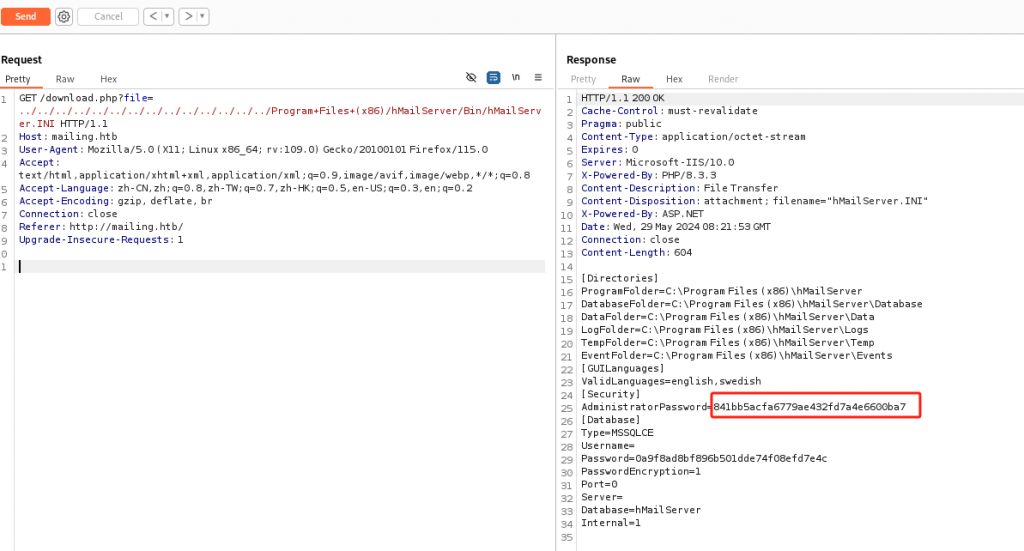Click the HTTP/1.1 200 OK status line
The width and height of the screenshot is (1024, 551).
coord(622,98)
